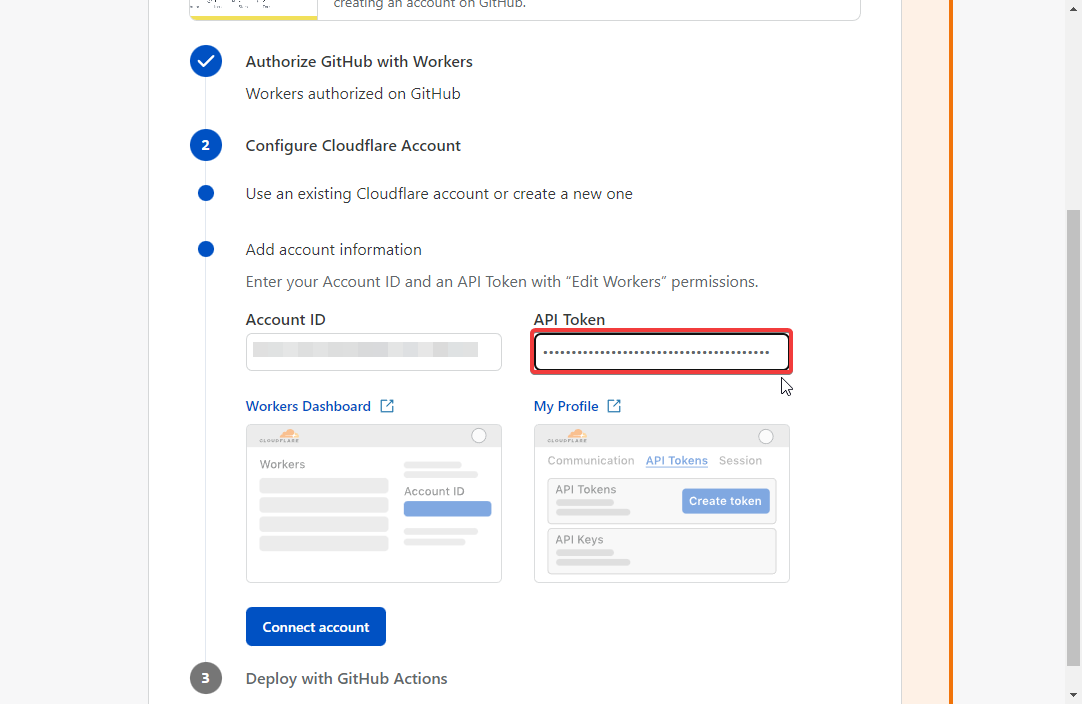The height and width of the screenshot is (704, 1082).
Task: Click 'API Tokens' label above Create token
Action: pos(586,489)
